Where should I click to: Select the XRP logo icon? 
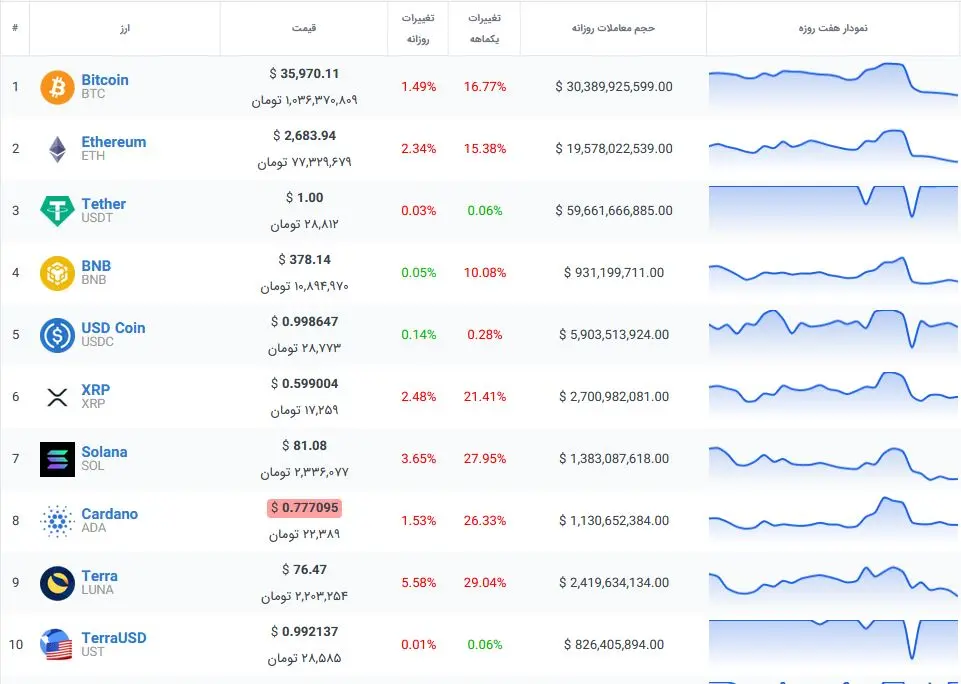click(57, 397)
